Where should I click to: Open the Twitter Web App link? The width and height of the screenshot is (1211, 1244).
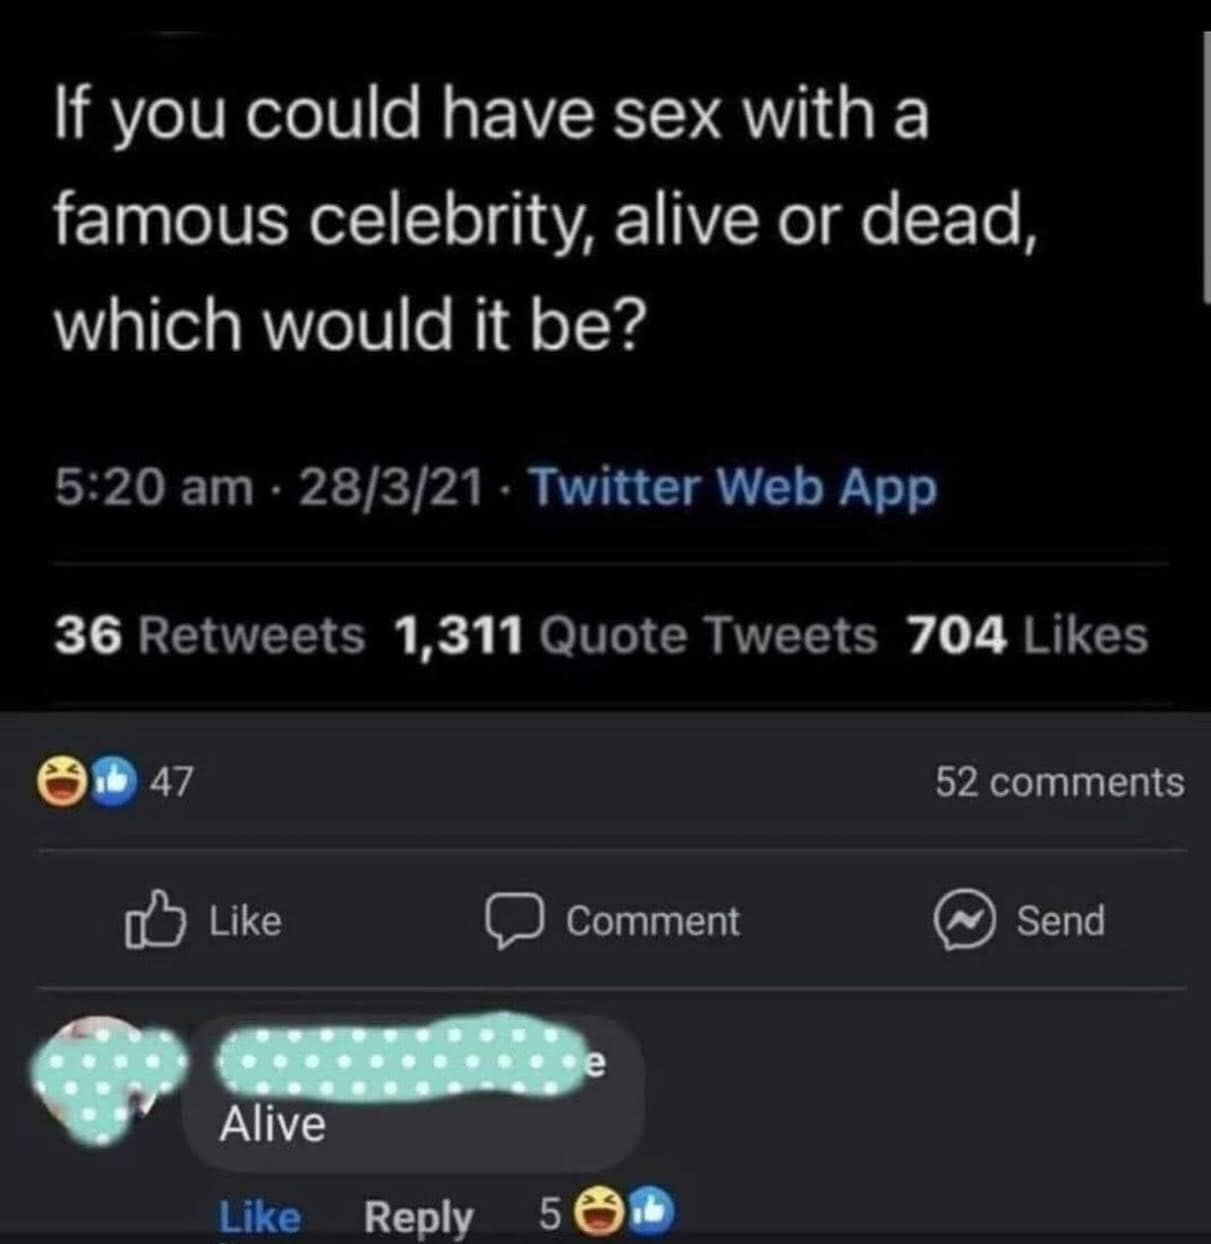click(x=732, y=488)
